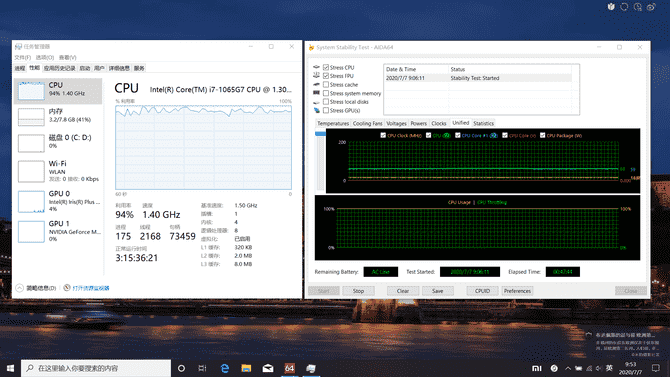This screenshot has height=377, width=670.
Task: Expand hidden system tray icons chevron
Action: tap(568, 368)
